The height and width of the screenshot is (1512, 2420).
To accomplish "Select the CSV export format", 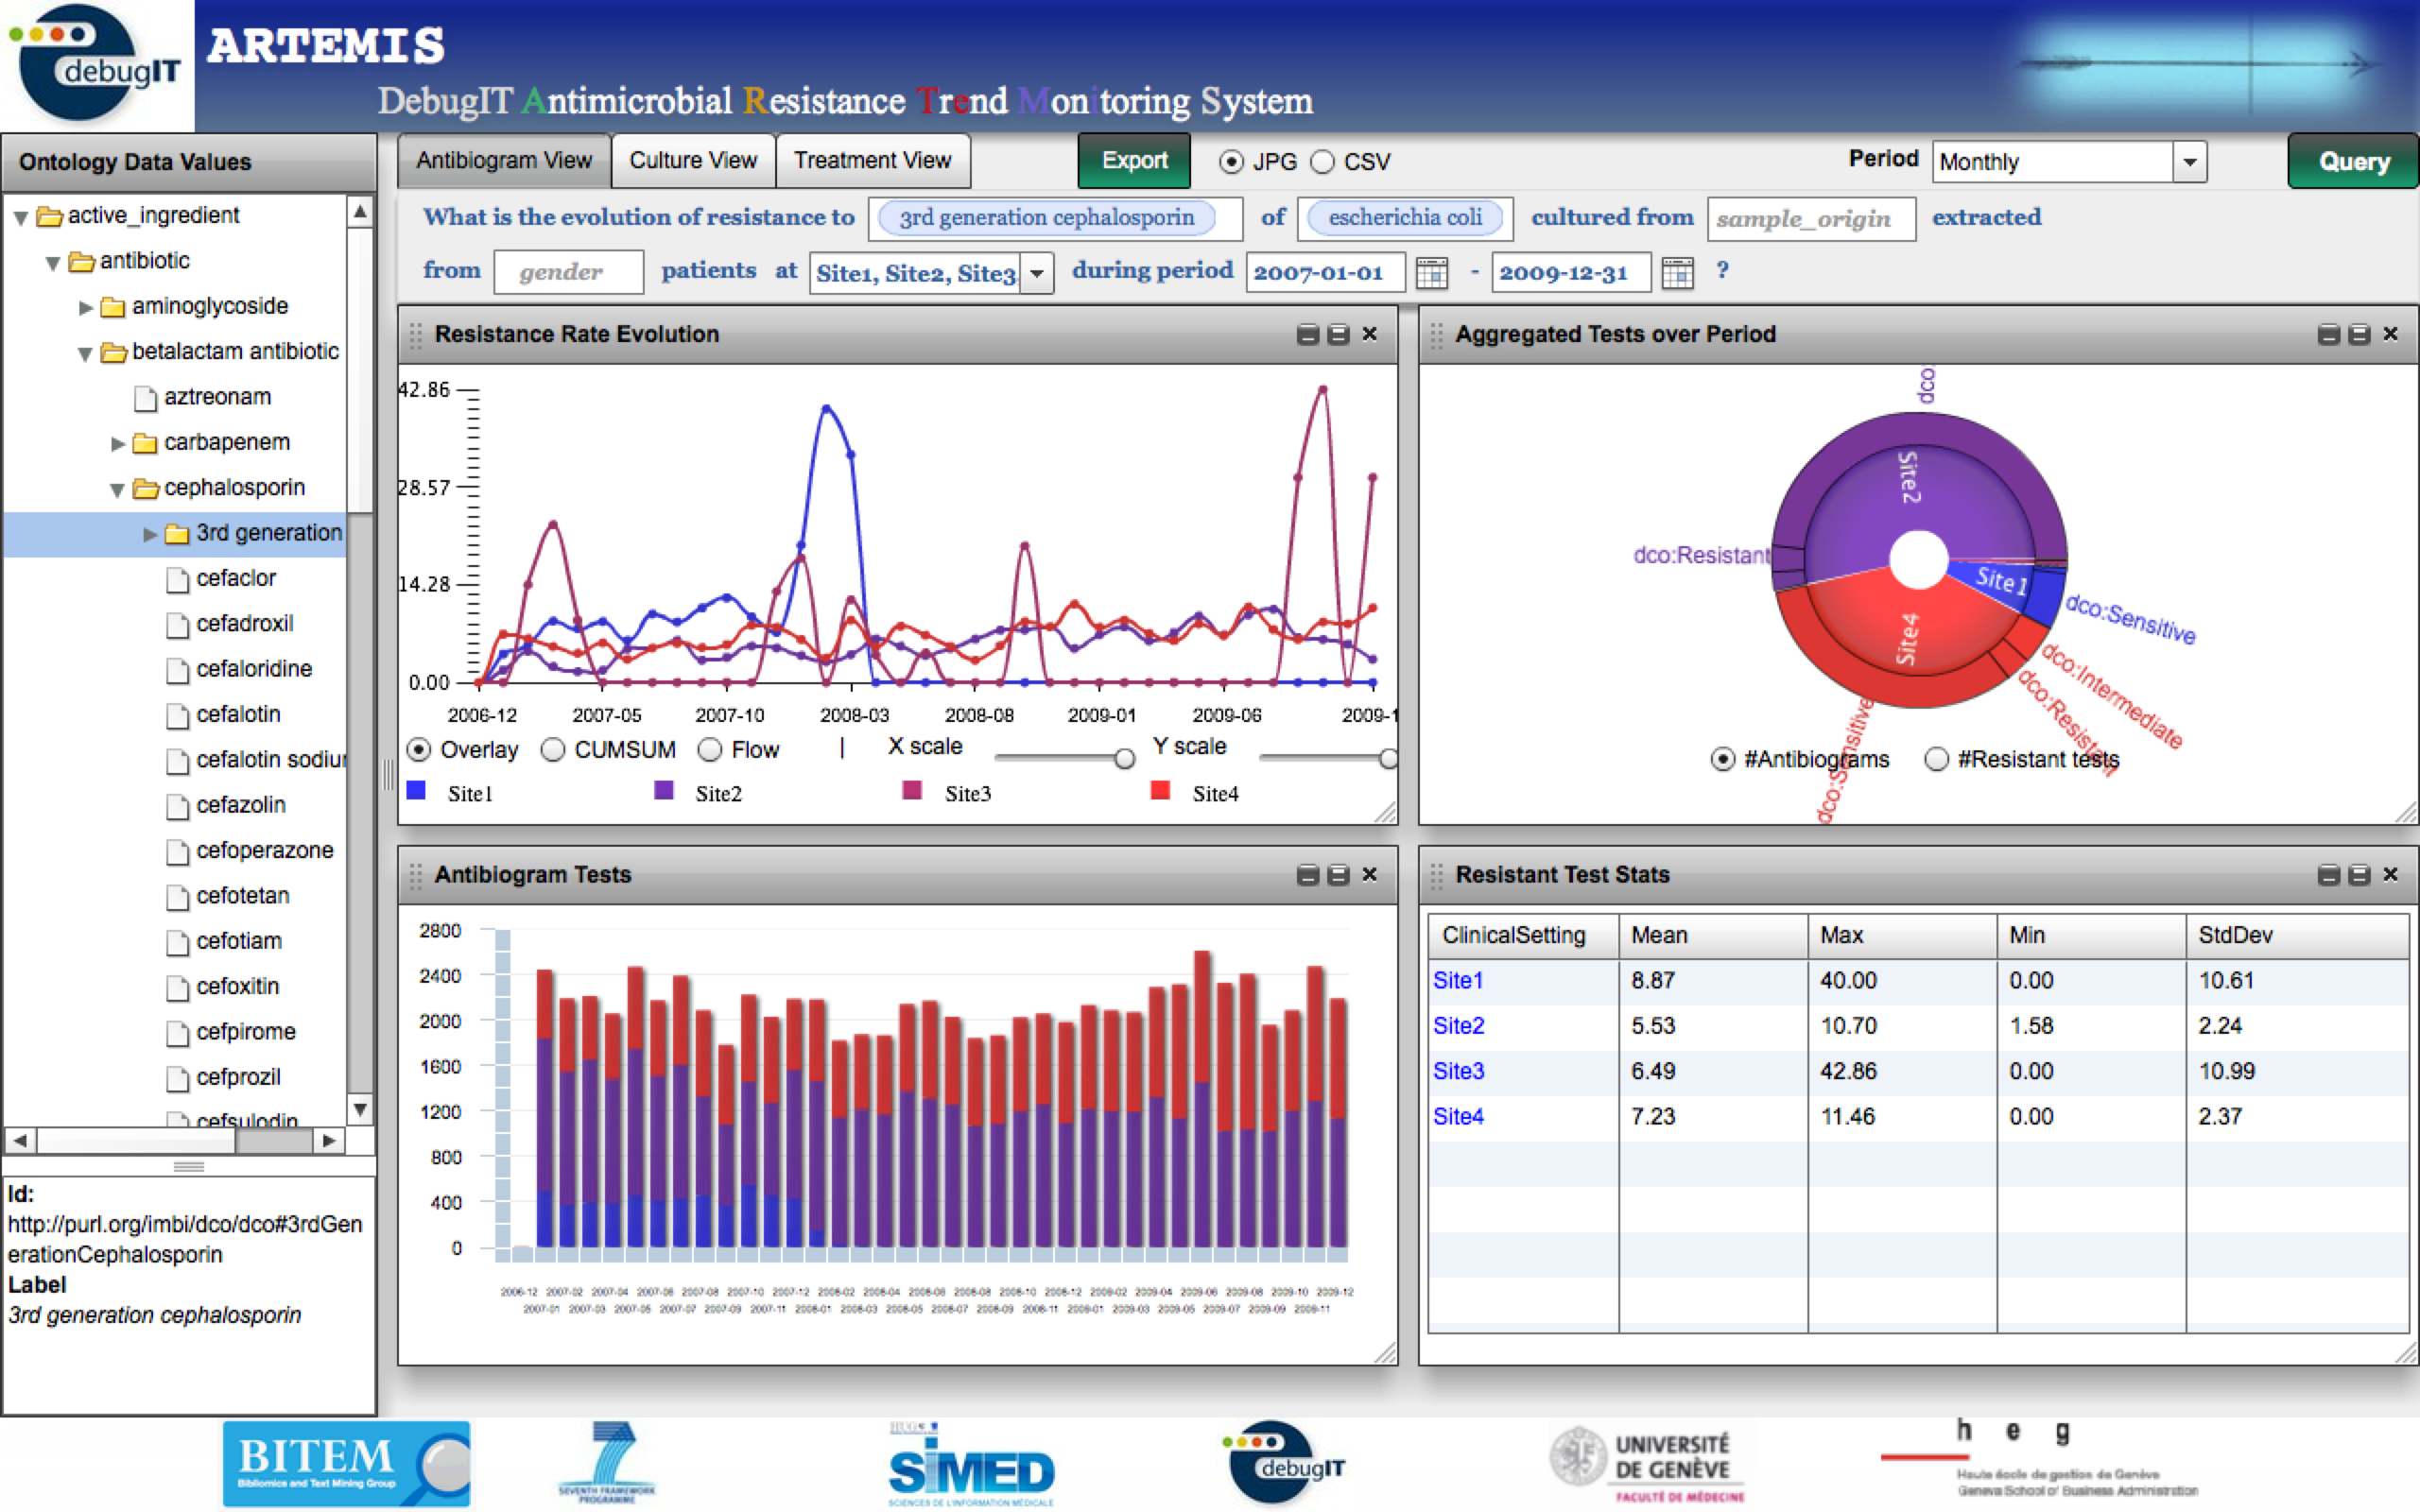I will pyautogui.click(x=1323, y=162).
